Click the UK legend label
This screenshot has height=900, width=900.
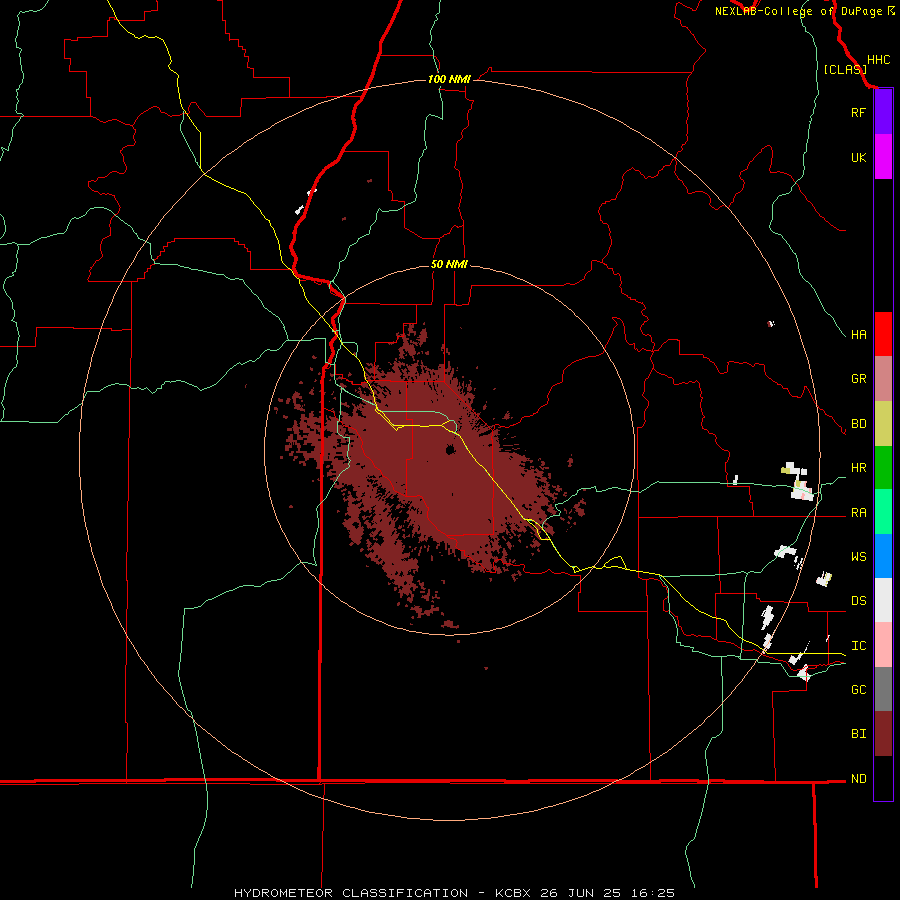(x=858, y=157)
